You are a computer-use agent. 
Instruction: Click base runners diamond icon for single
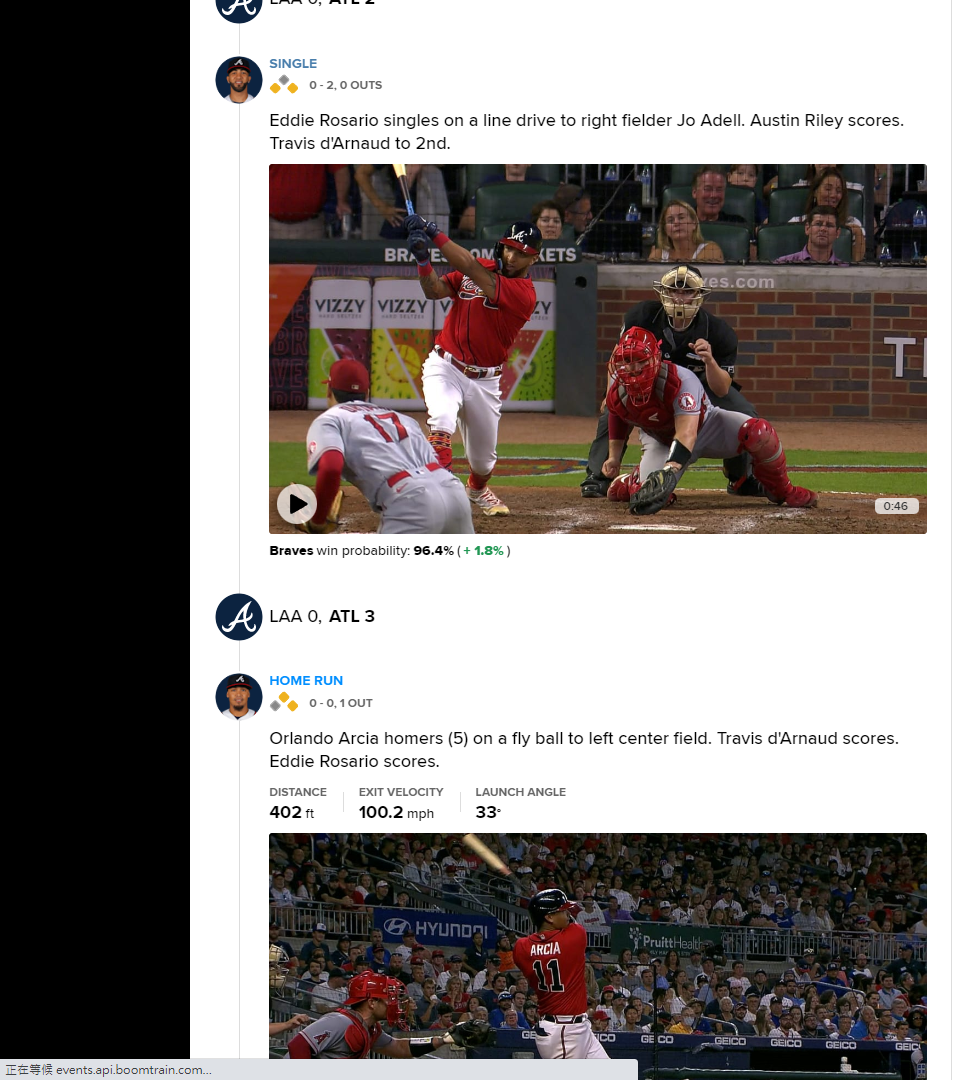[284, 85]
